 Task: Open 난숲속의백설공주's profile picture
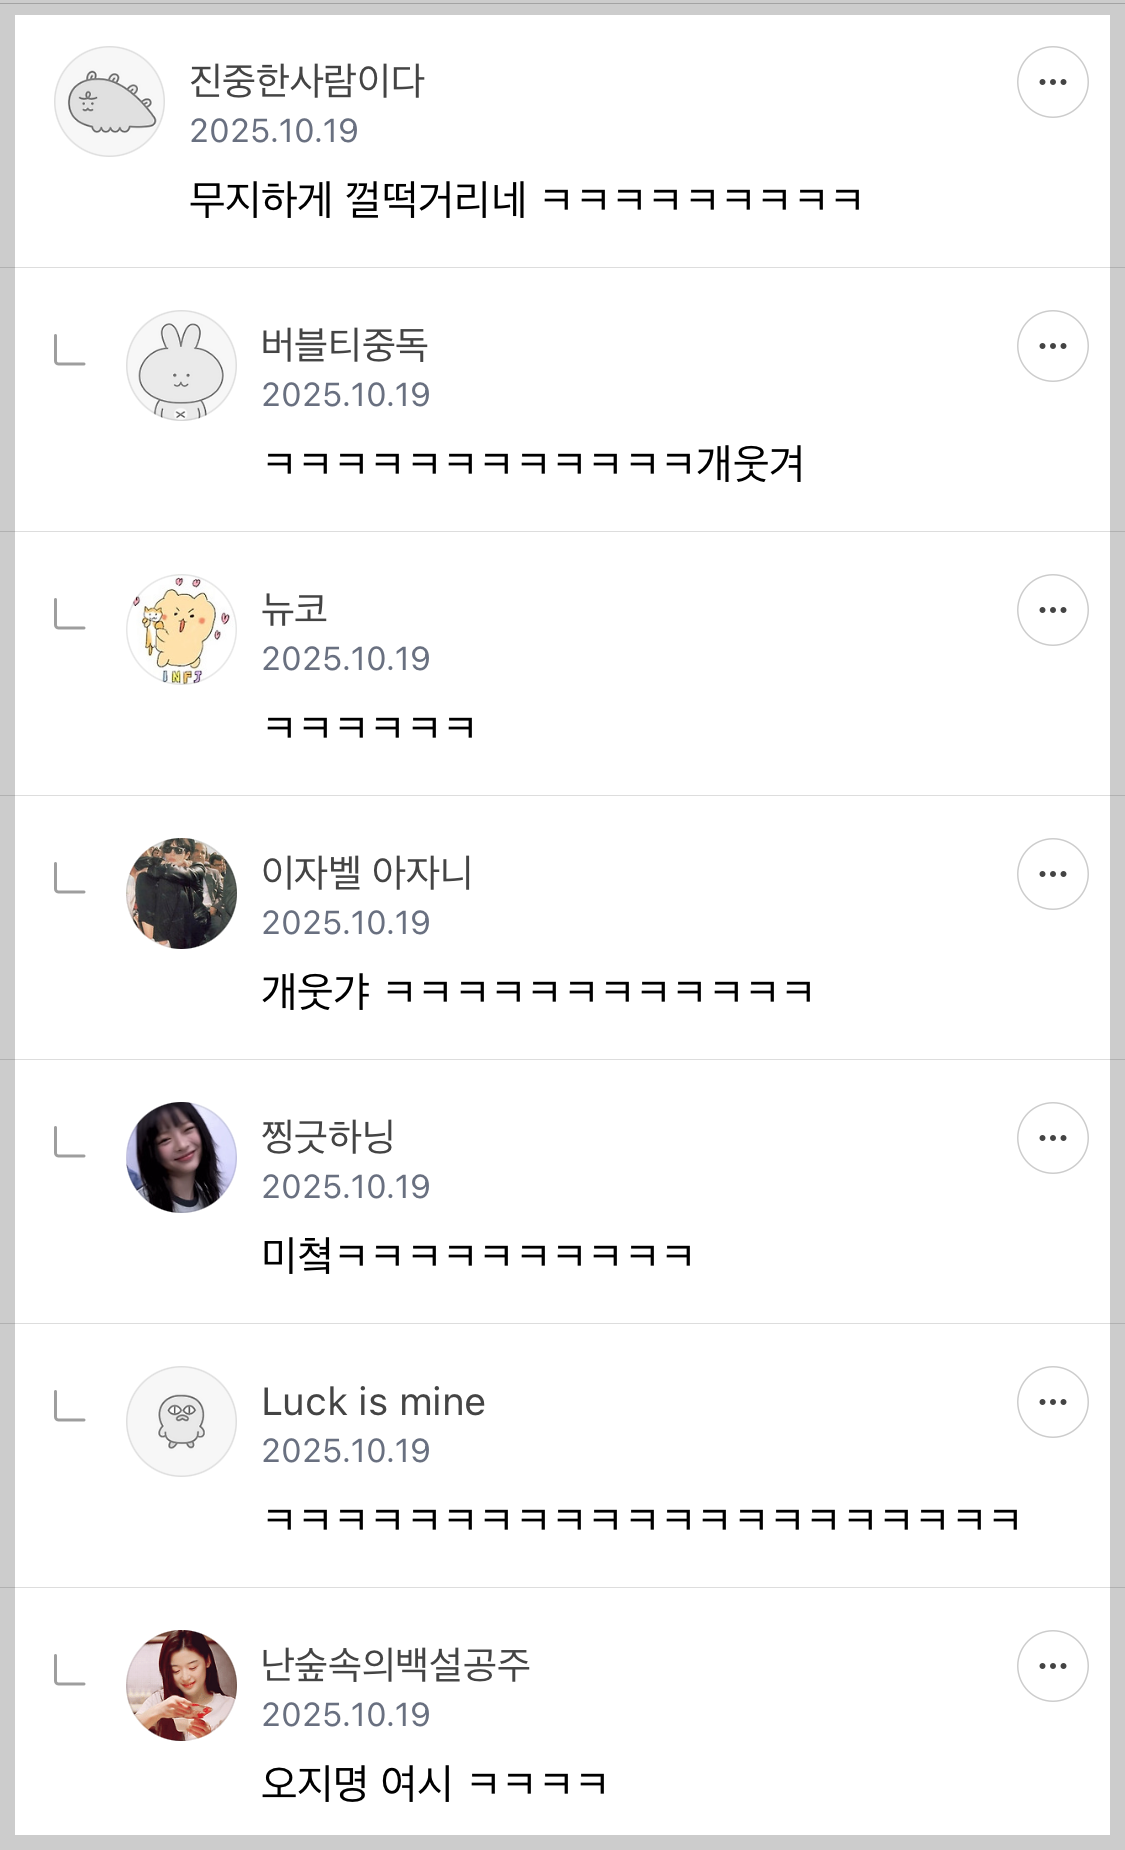pyautogui.click(x=181, y=1686)
